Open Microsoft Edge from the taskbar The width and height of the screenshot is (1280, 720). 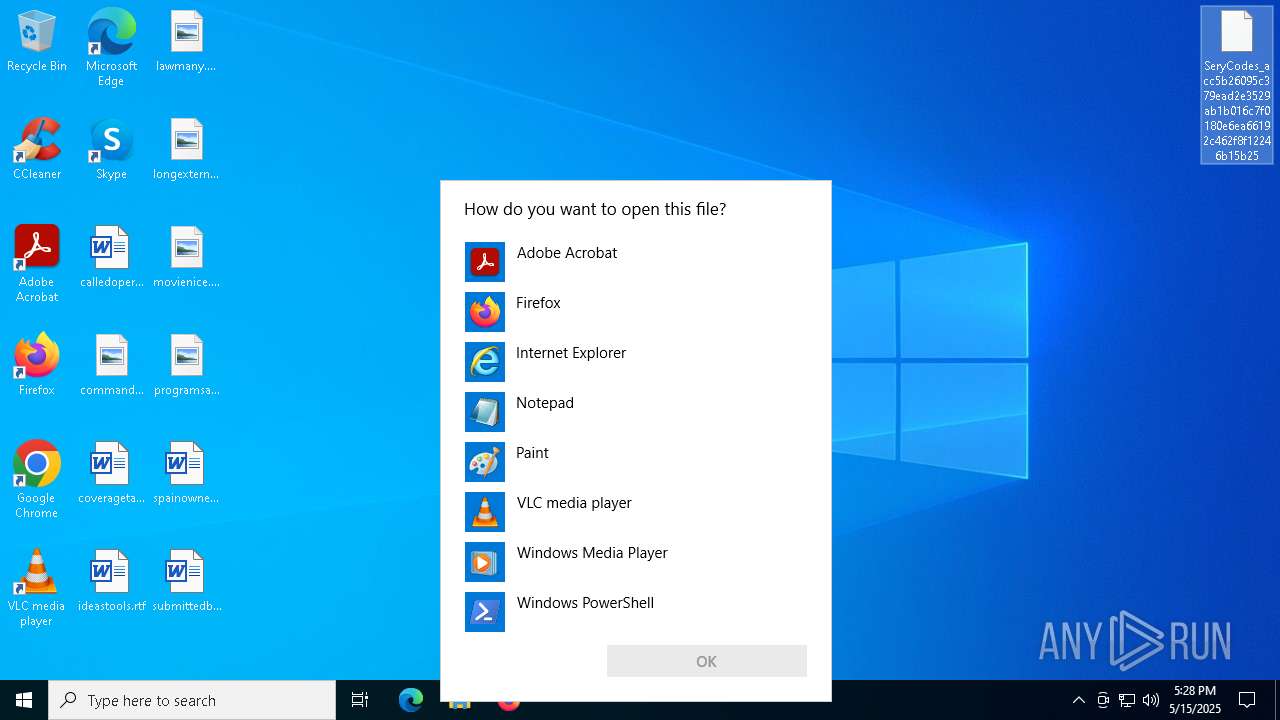click(x=411, y=700)
